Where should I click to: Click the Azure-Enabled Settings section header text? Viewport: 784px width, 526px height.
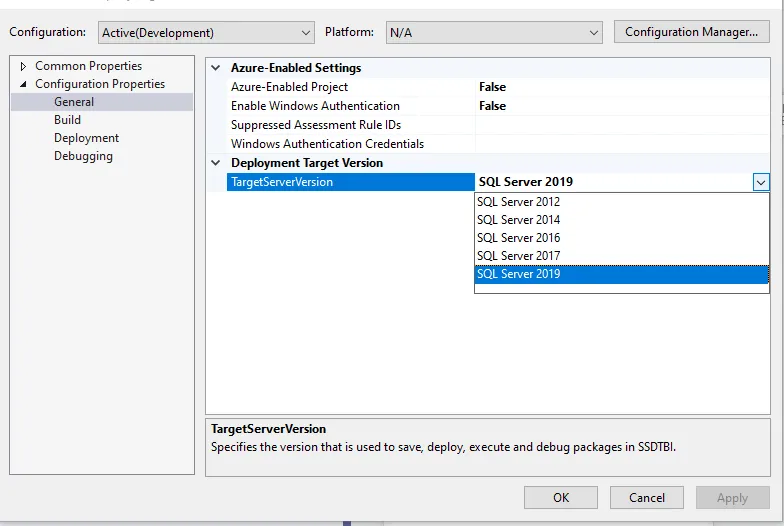coord(296,68)
